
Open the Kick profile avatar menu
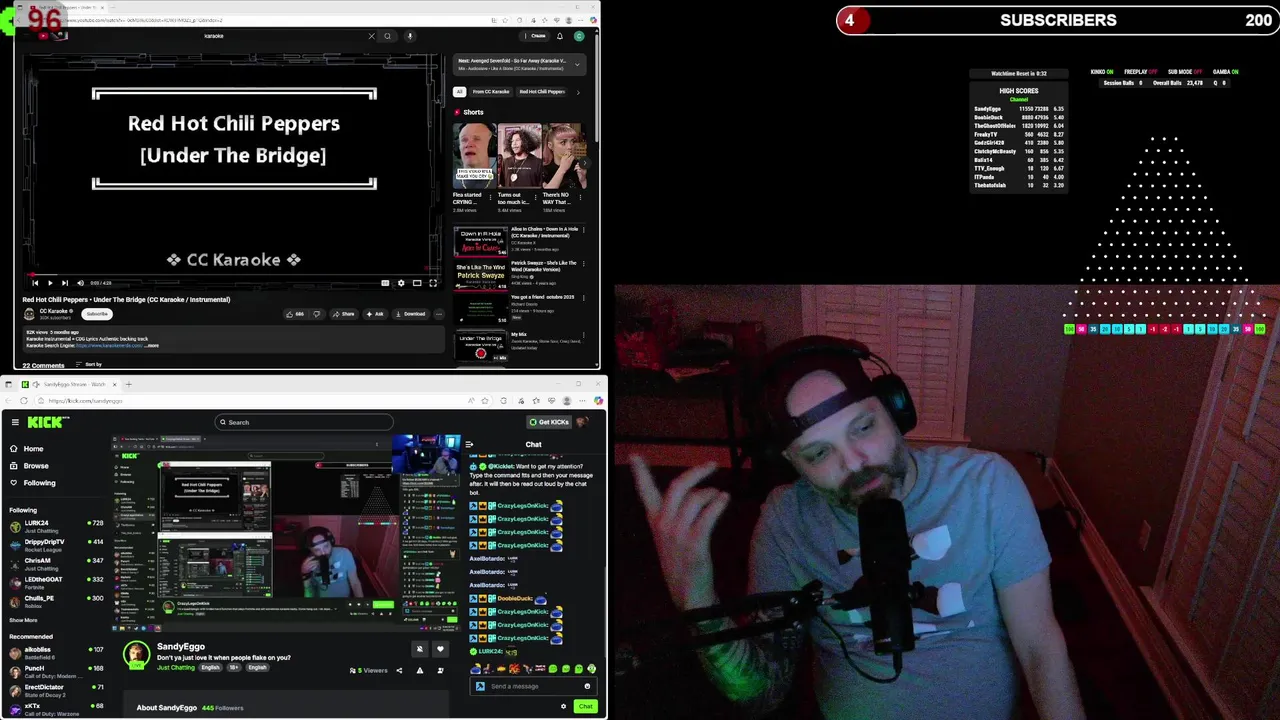[582, 422]
